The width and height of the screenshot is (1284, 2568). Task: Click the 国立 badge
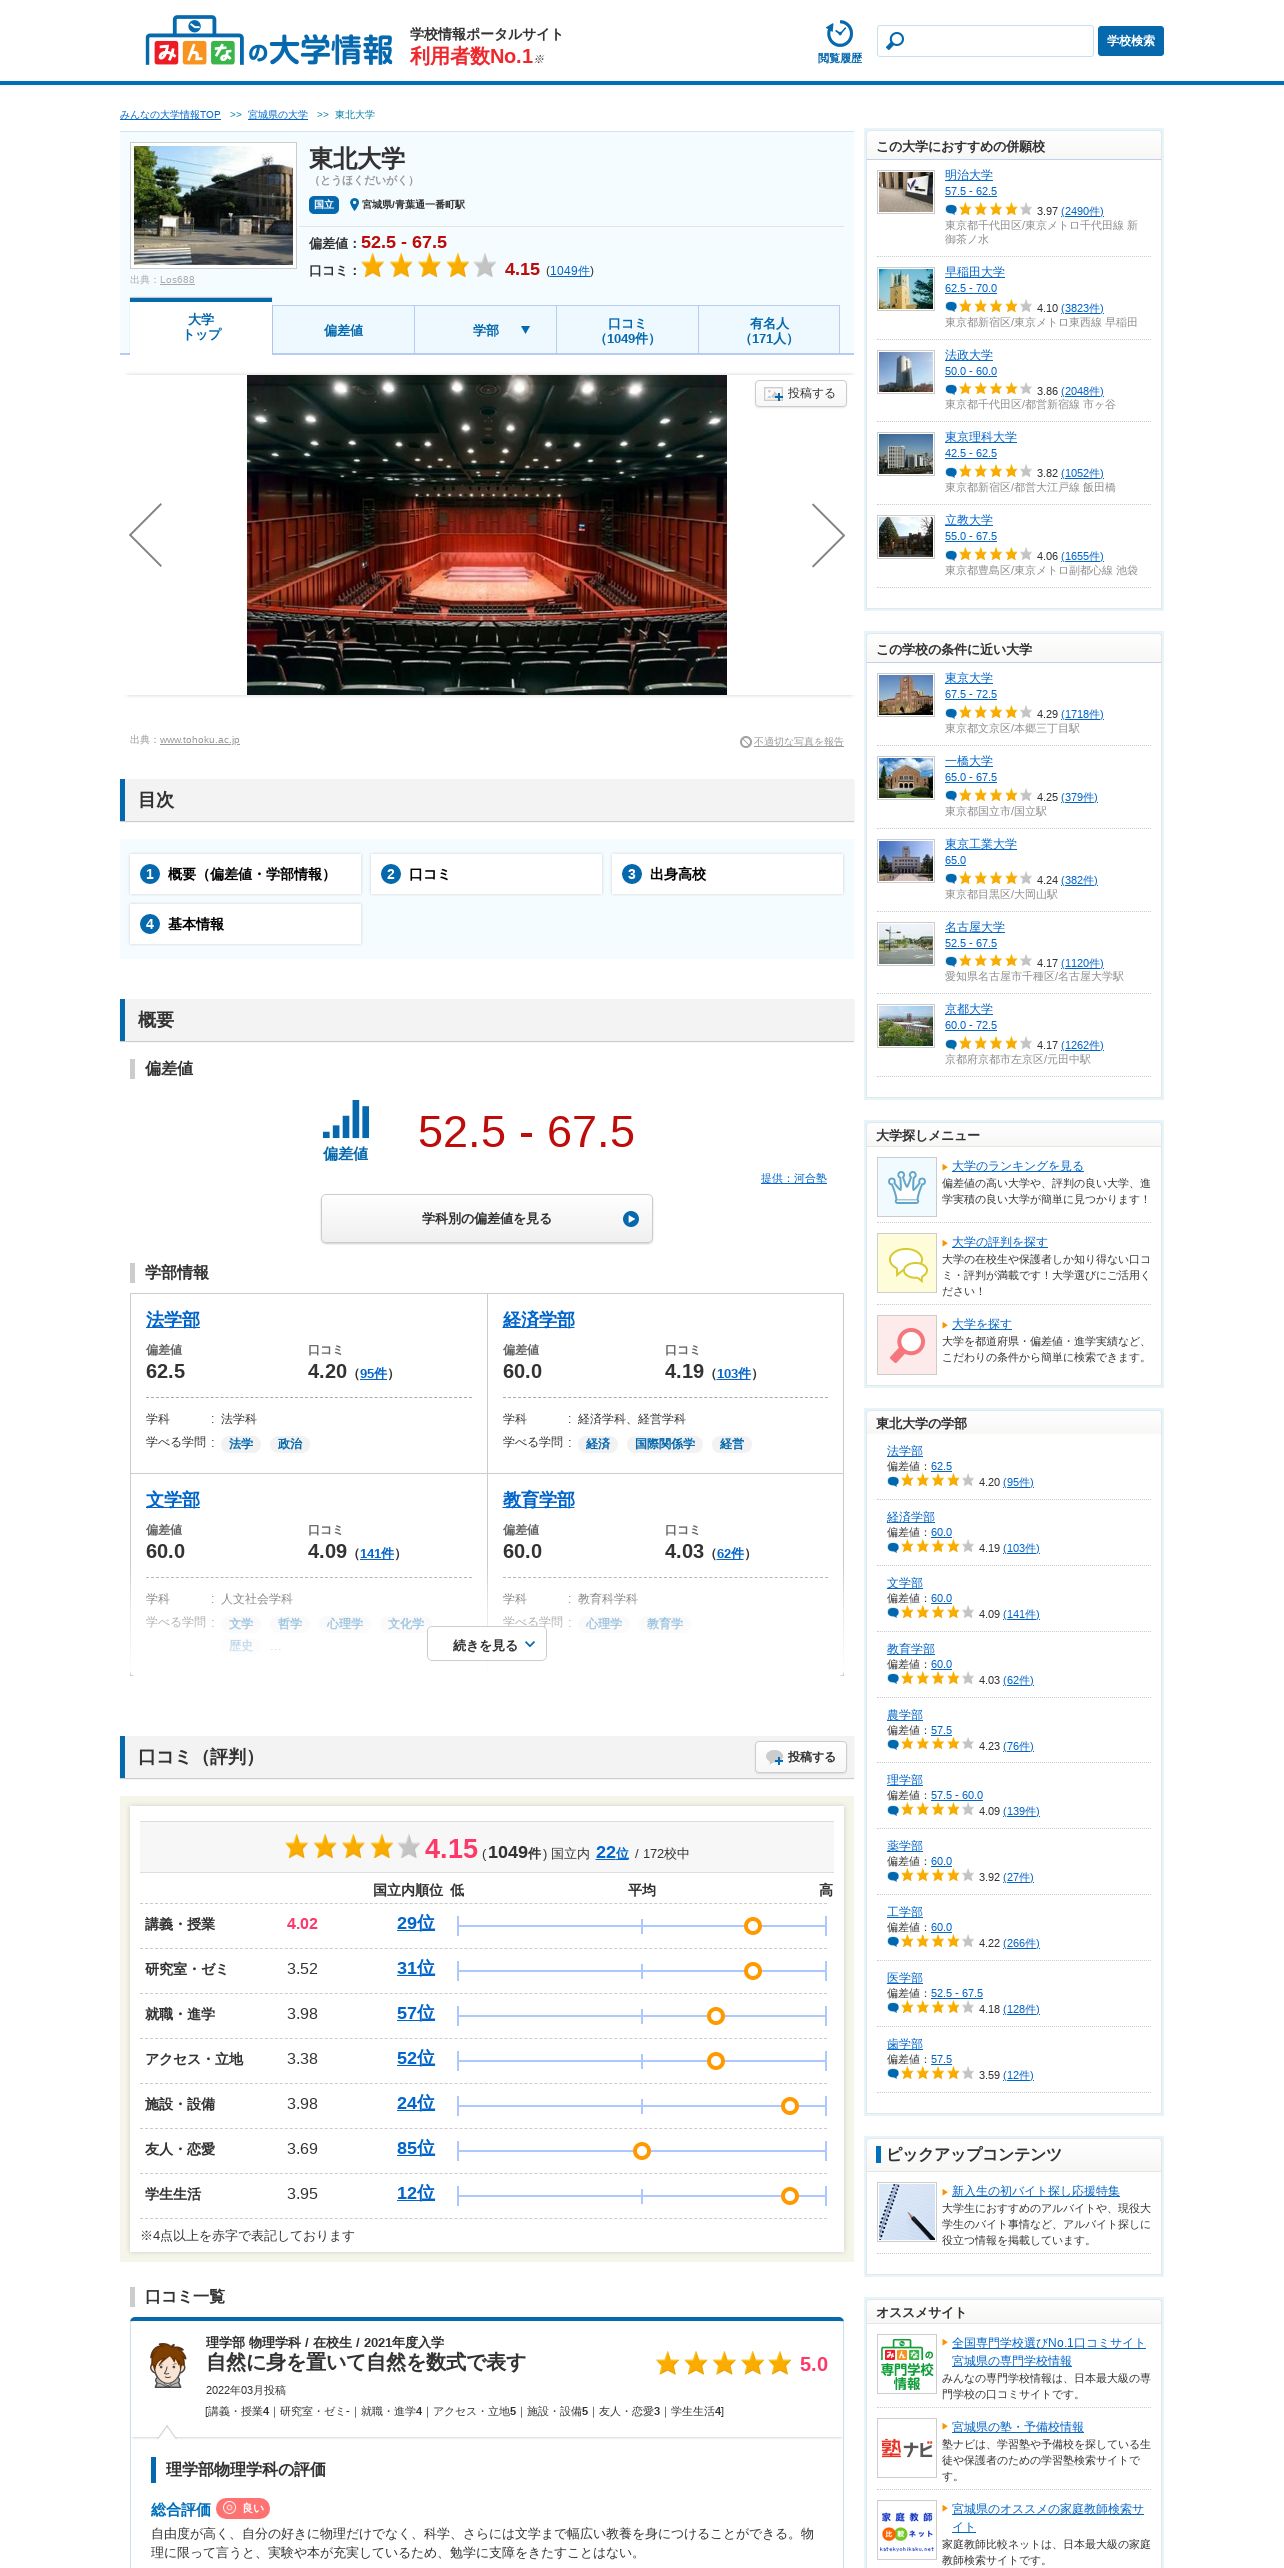[x=324, y=205]
